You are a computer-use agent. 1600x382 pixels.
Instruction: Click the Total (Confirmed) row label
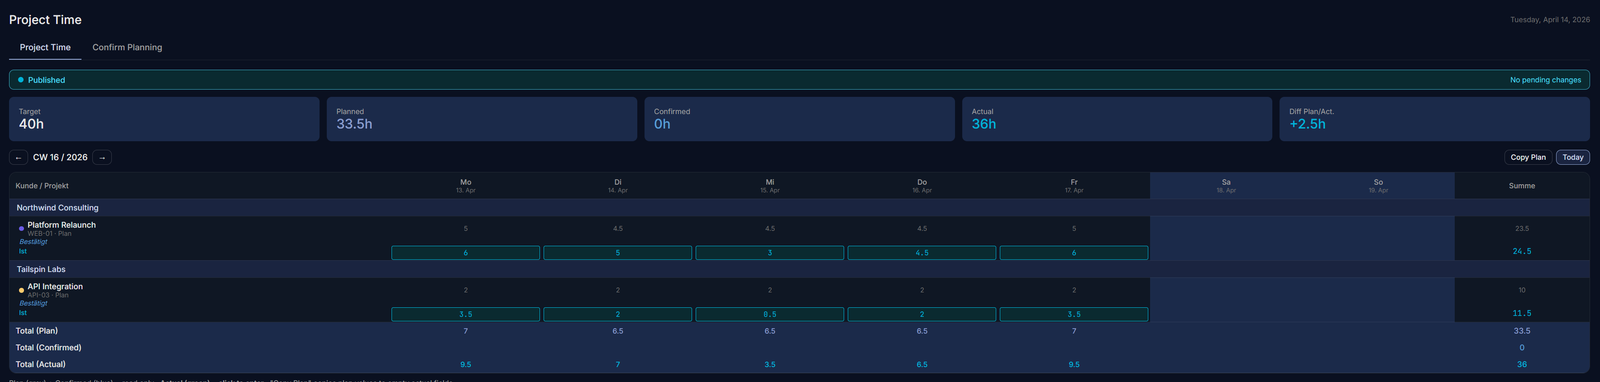coord(49,348)
